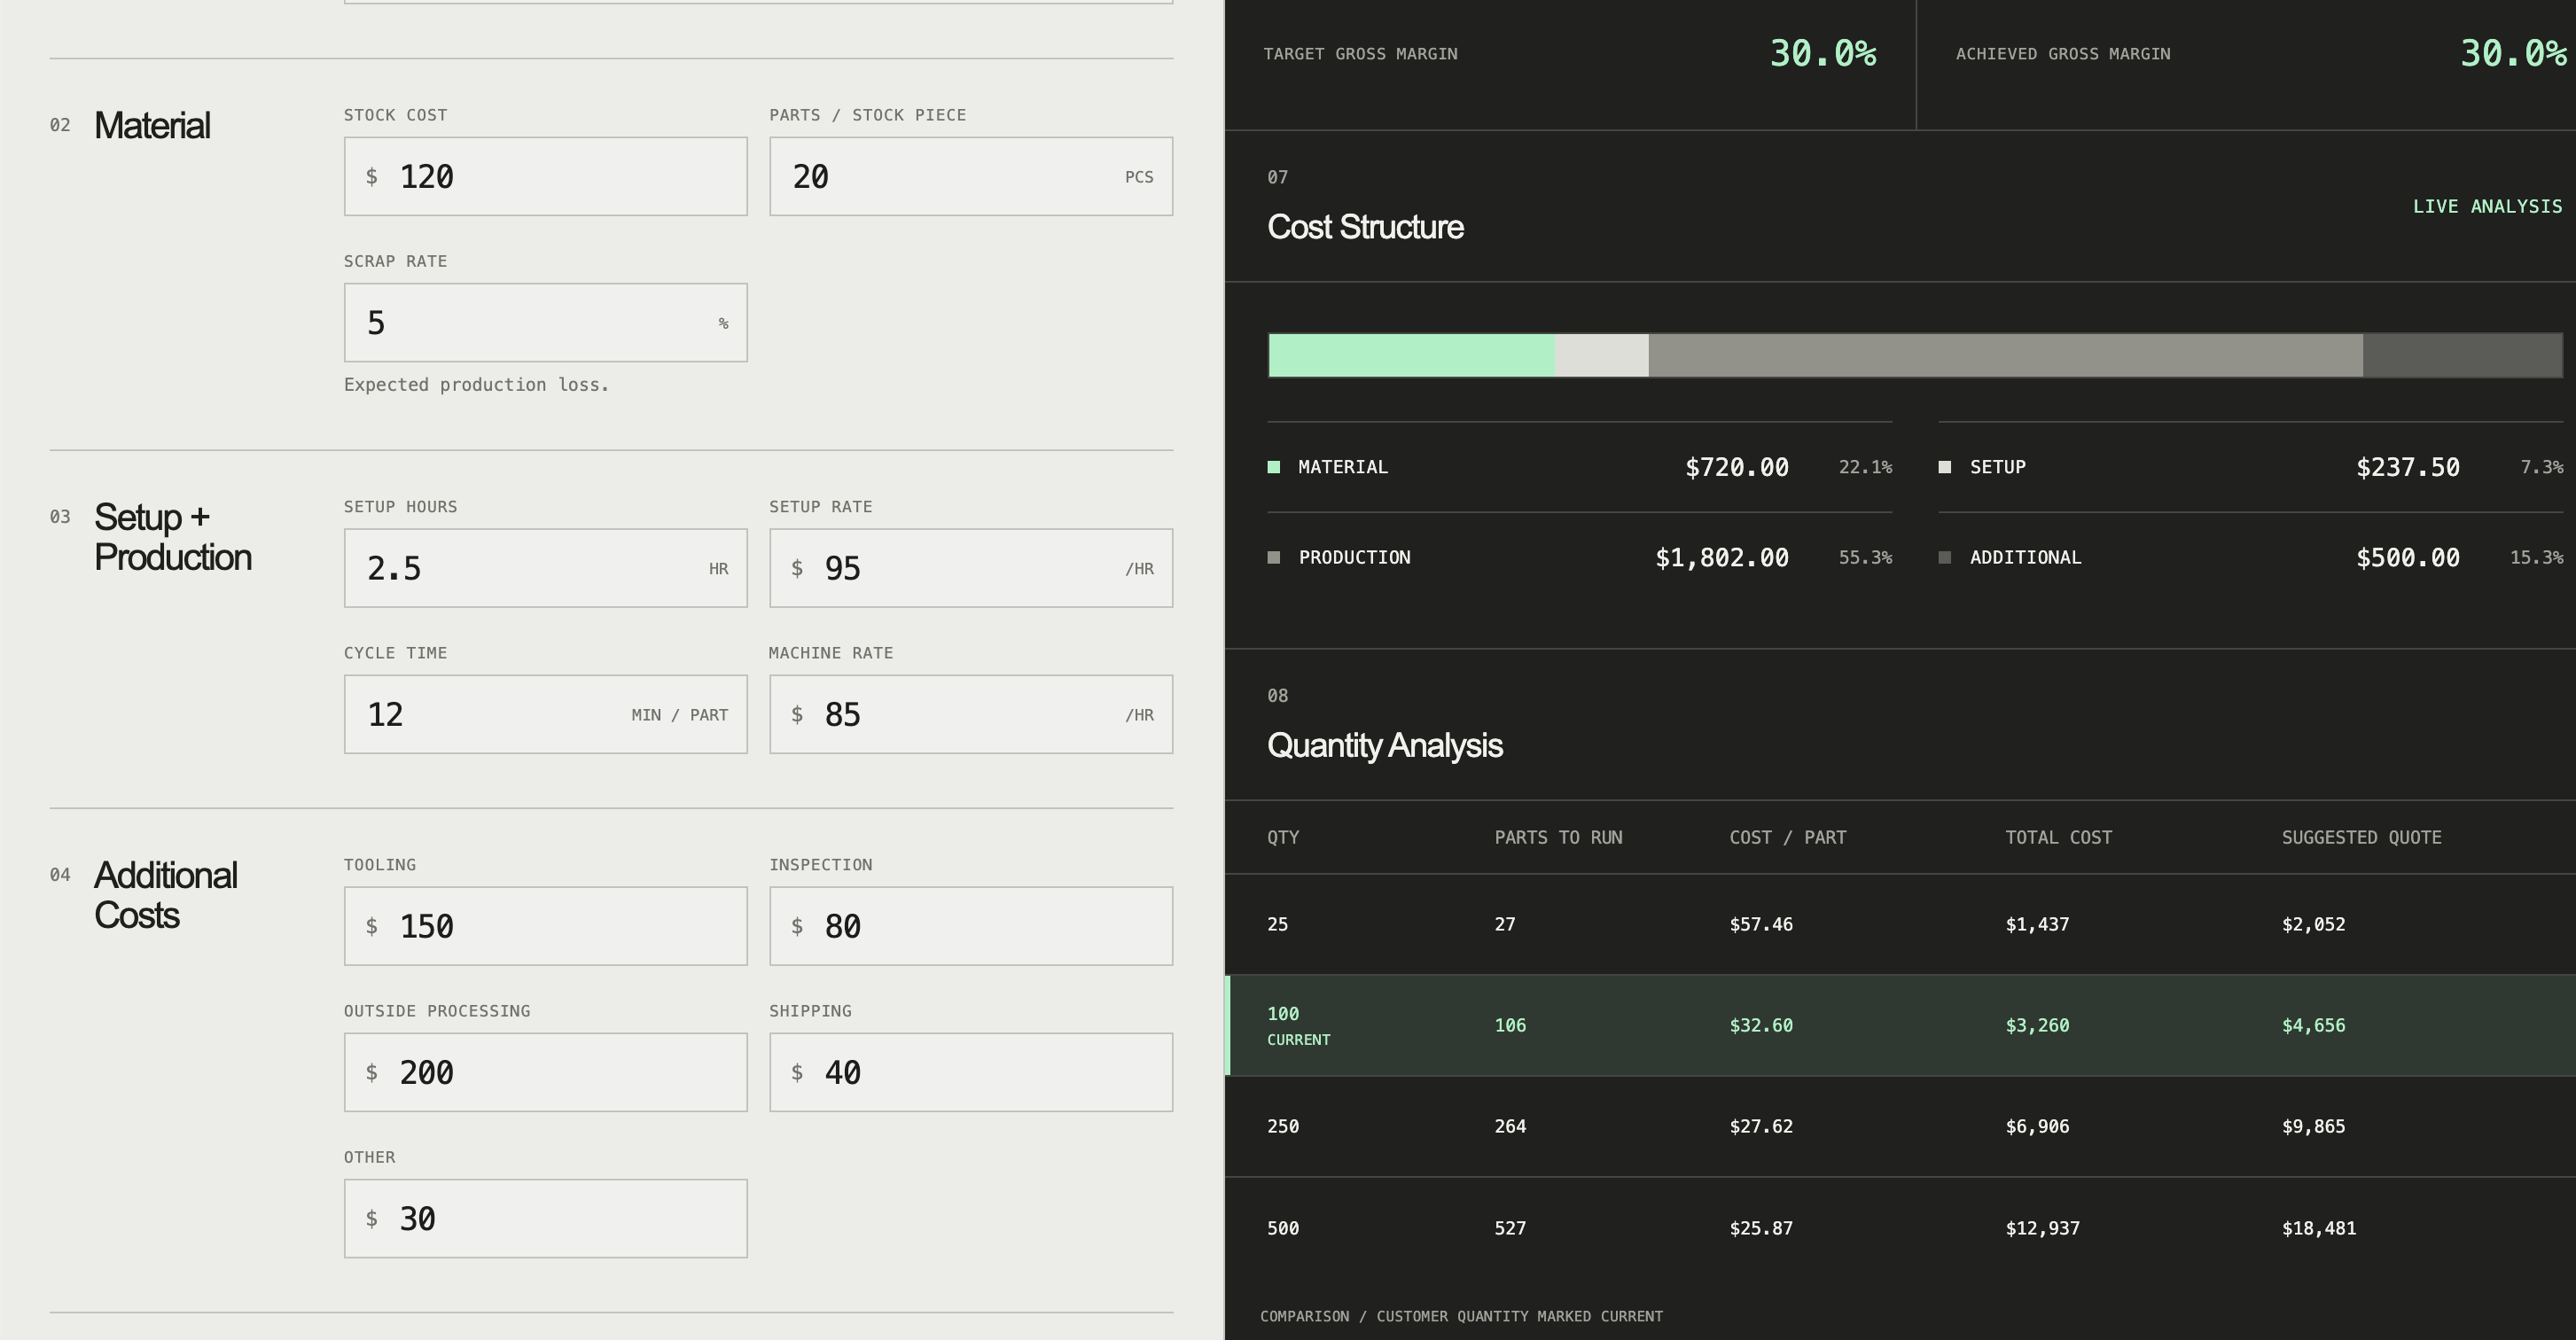Image resolution: width=2576 pixels, height=1340 pixels.
Task: Click the Scrap Rate input field
Action: click(x=545, y=322)
